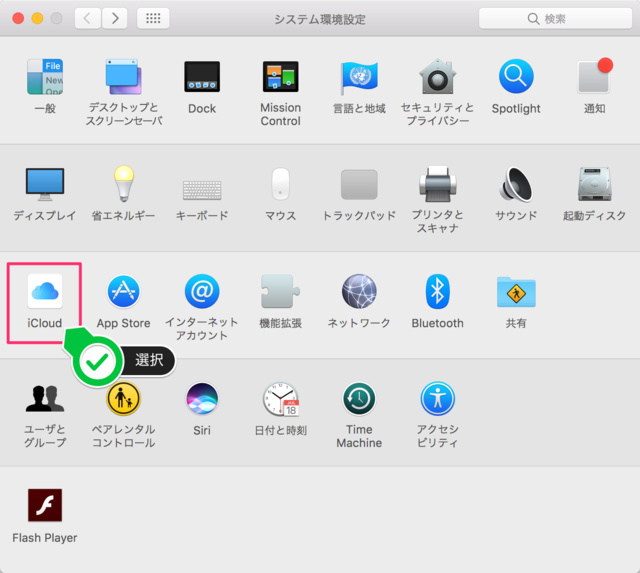
Task: Show all preferences grid button
Action: tap(153, 18)
